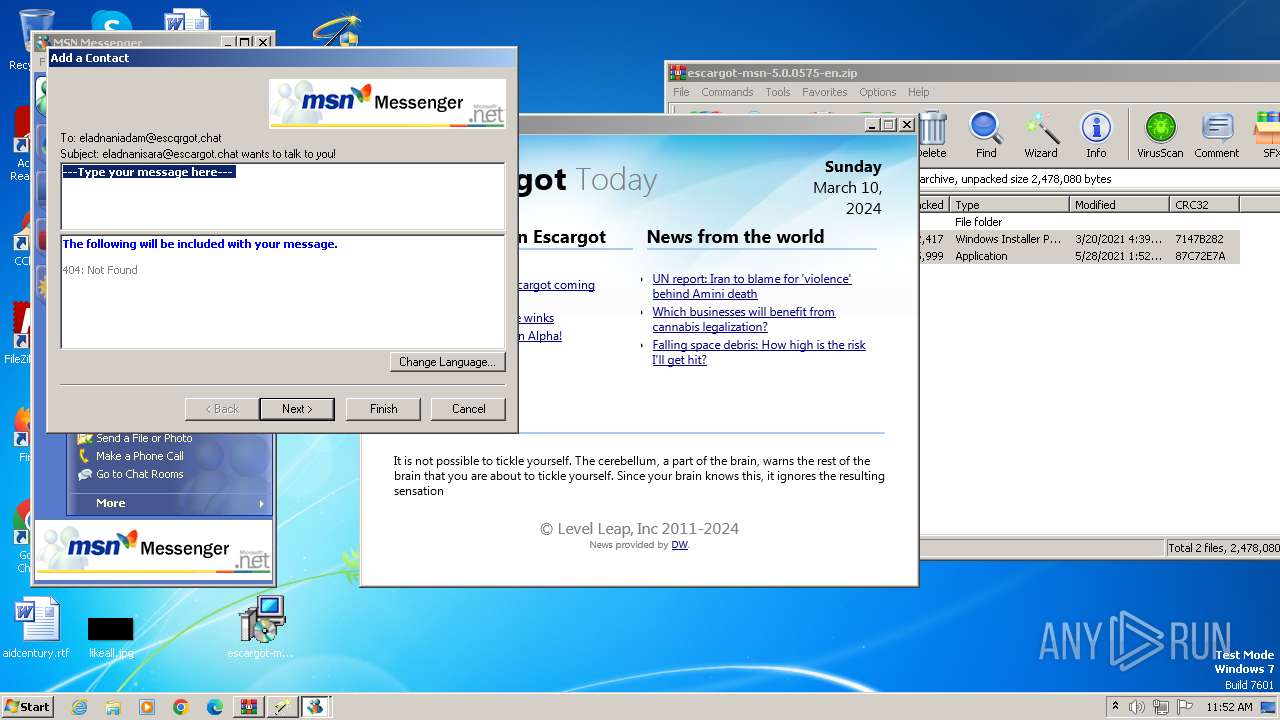
Task: Click the MSN Messenger .net banner at bottom
Action: (x=155, y=548)
